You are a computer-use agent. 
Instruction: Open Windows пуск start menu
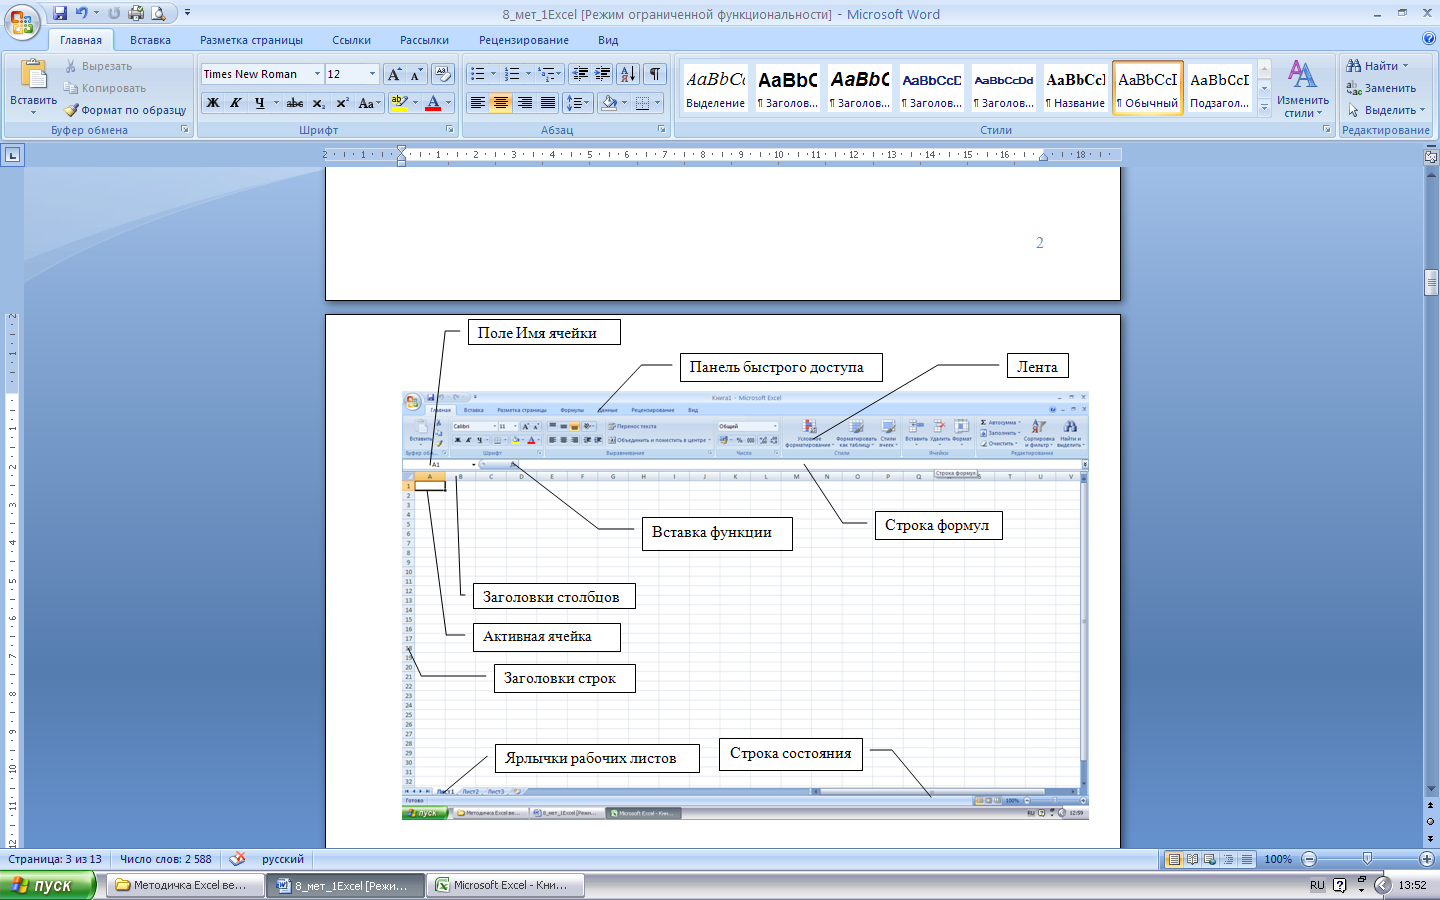click(x=47, y=885)
